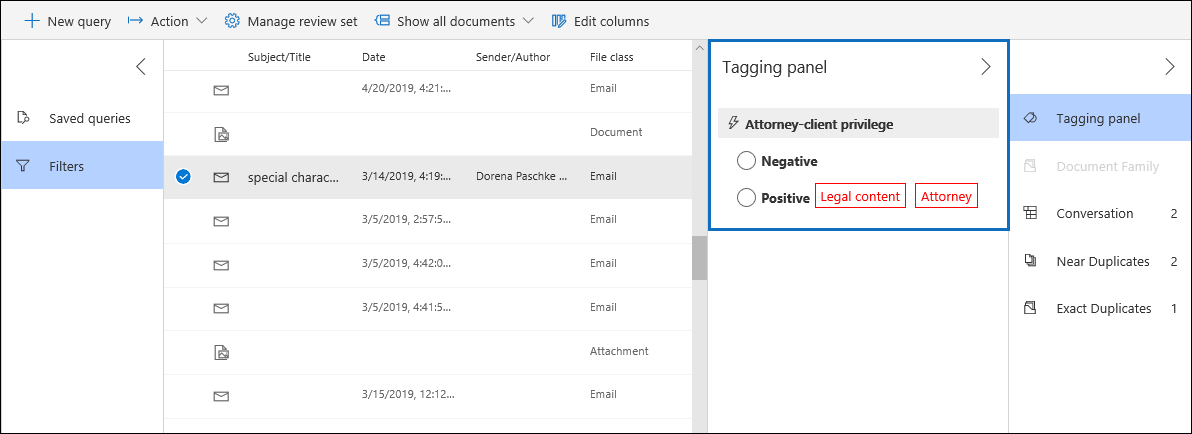Collapse the Tagging panel using its chevron
This screenshot has width=1192, height=434.
(x=985, y=67)
